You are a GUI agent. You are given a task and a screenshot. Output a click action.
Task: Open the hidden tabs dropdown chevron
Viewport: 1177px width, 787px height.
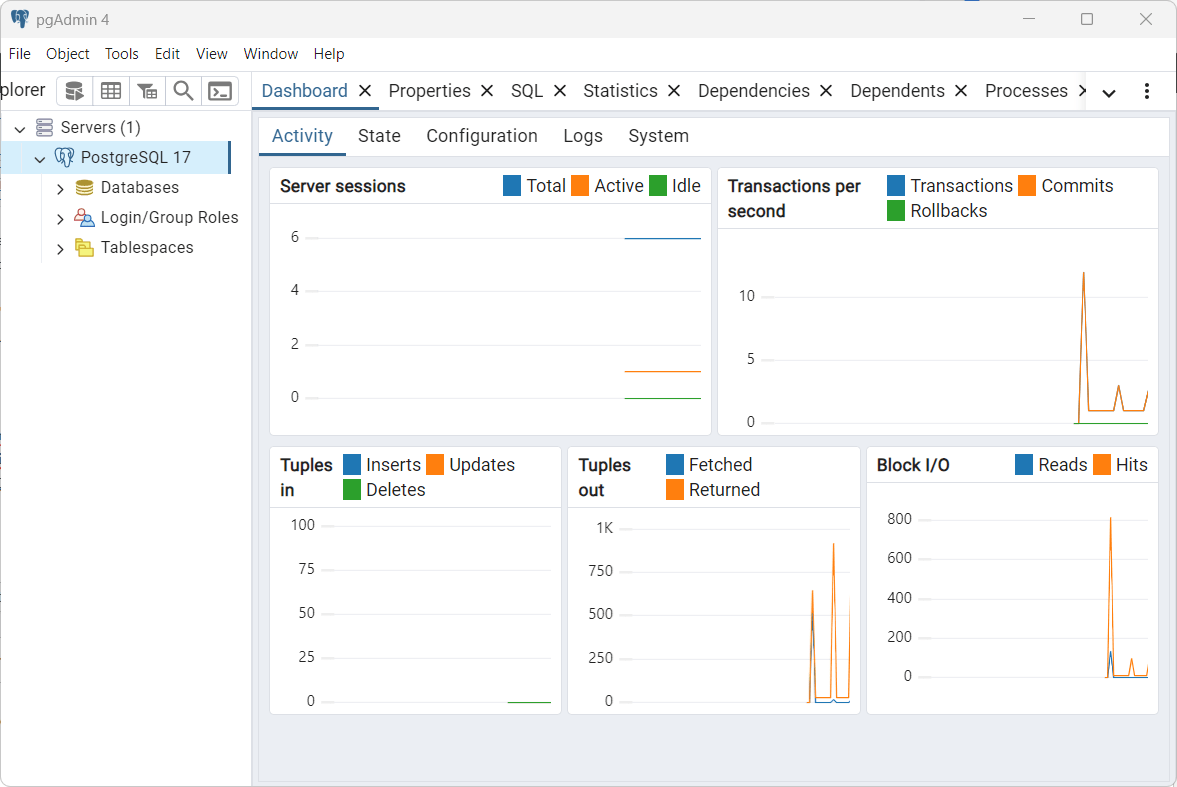click(x=1109, y=93)
